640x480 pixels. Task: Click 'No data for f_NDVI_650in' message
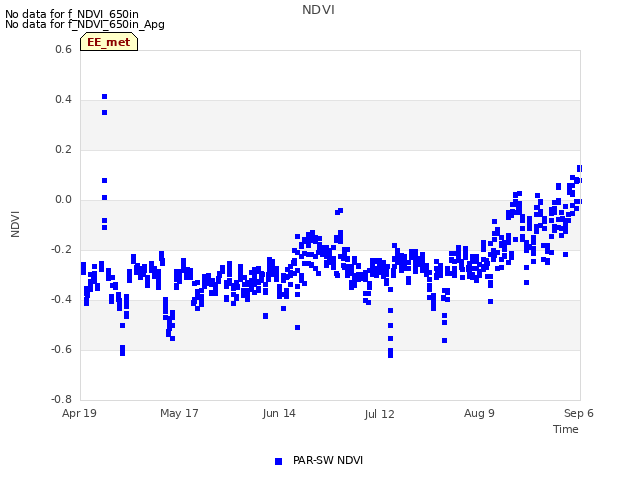click(x=72, y=14)
